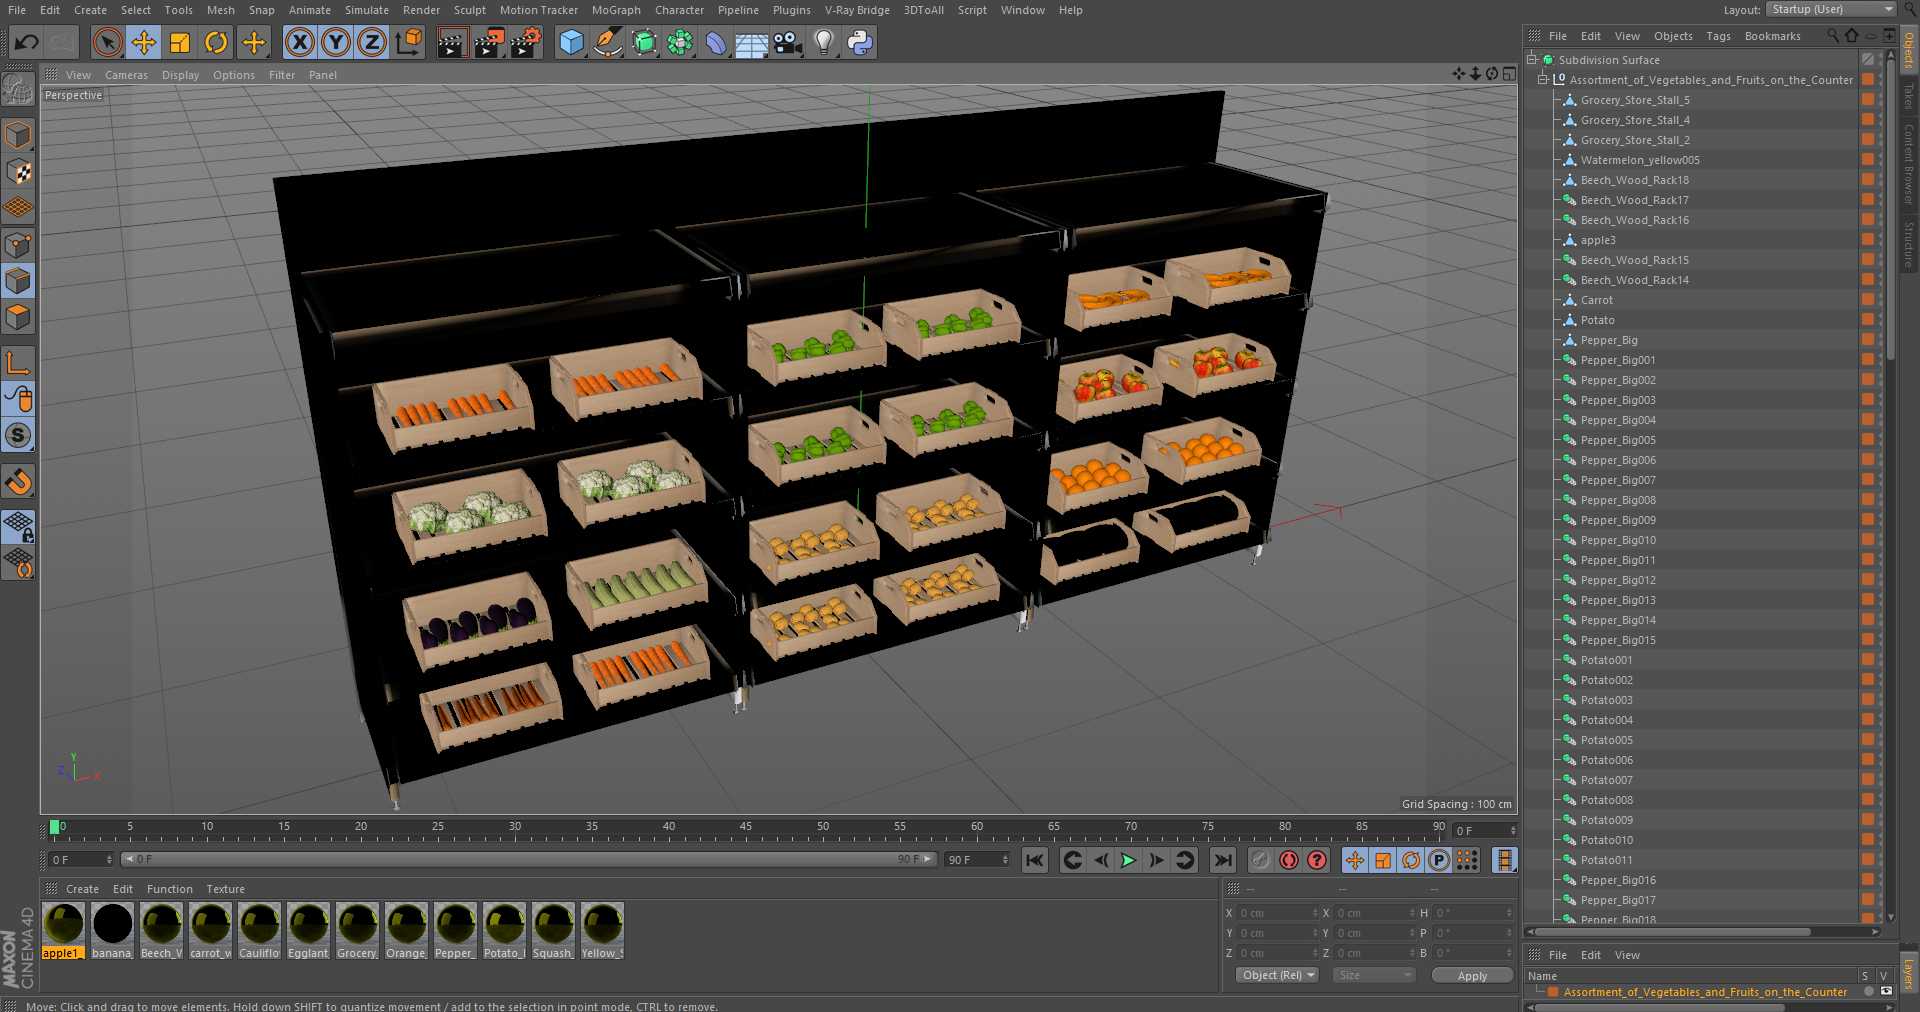Add a light object bulb icon
This screenshot has width=1920, height=1012.
(x=823, y=42)
